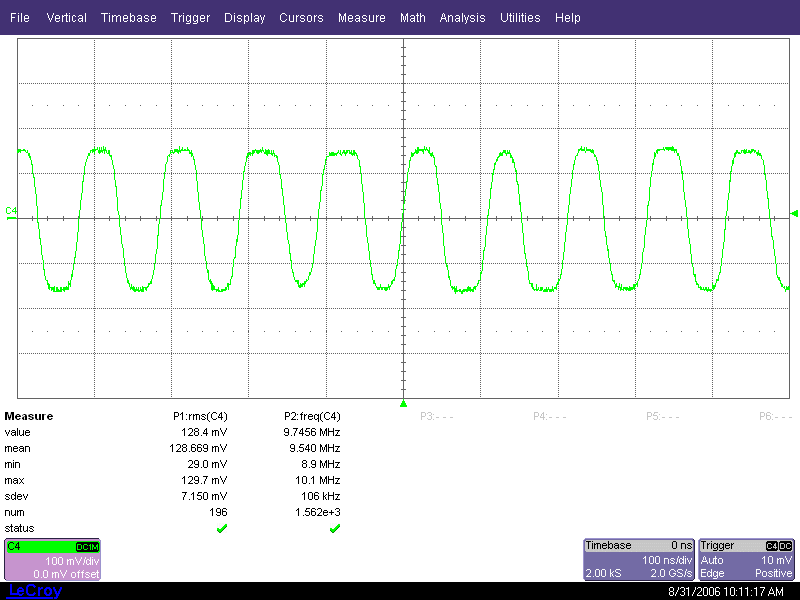
Task: Click the P1 max 129.7 mV
Action: (204, 480)
